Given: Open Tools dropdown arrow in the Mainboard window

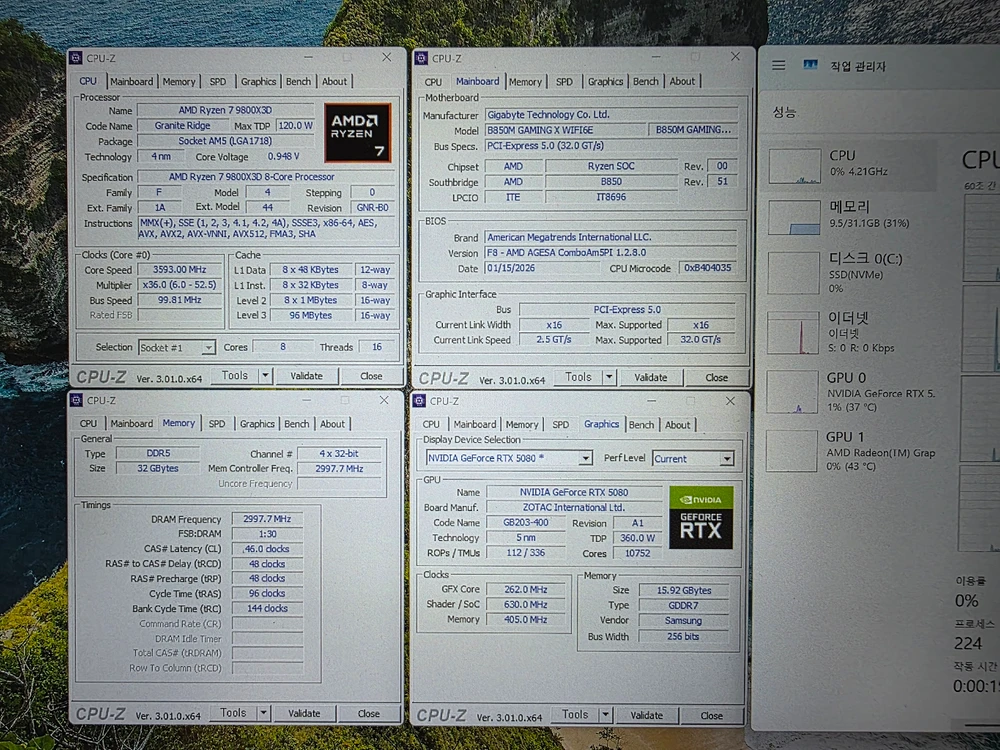Looking at the screenshot, I should [x=609, y=377].
